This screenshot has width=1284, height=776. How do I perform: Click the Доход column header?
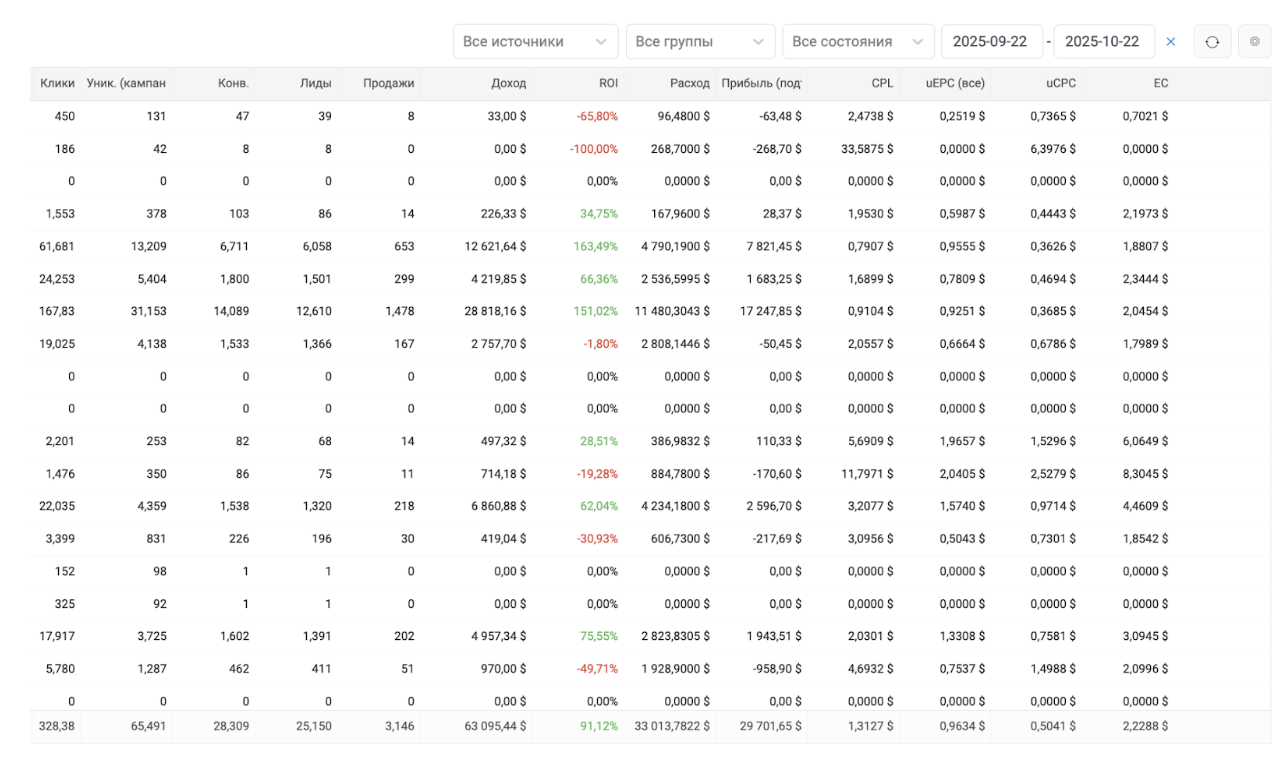pyautogui.click(x=508, y=83)
